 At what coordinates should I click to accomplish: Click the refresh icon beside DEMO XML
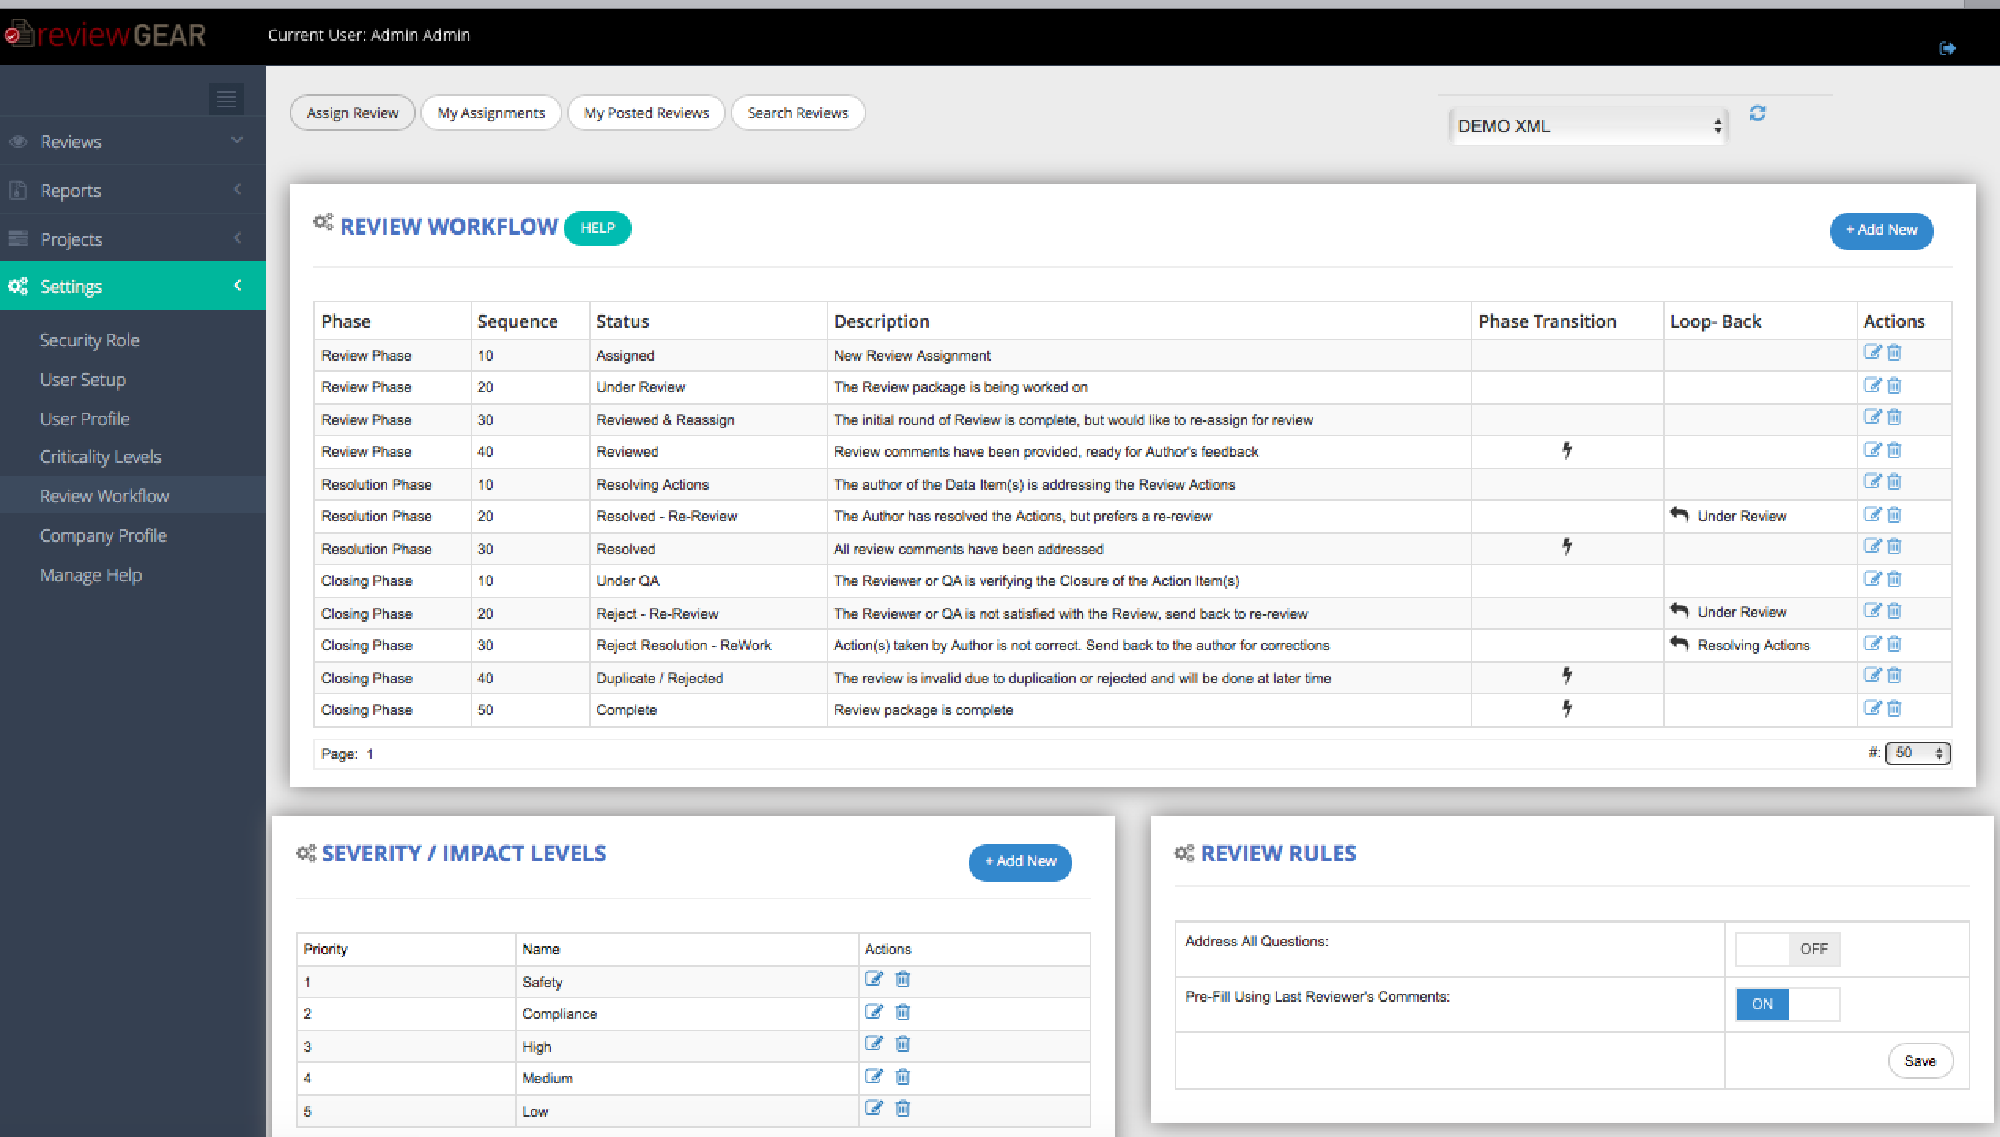(x=1757, y=113)
